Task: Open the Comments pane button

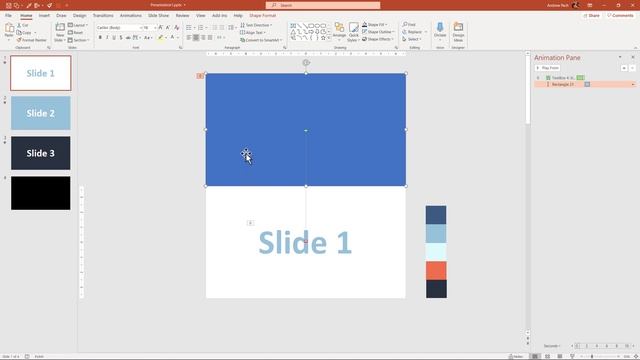Action: 620,16
